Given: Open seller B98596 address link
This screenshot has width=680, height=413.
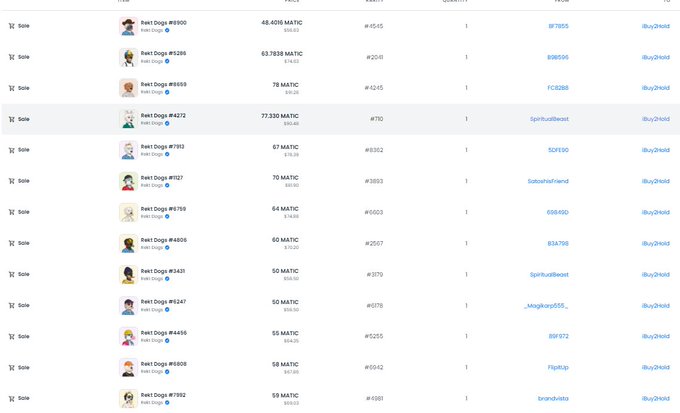Looking at the screenshot, I should pyautogui.click(x=558, y=57).
